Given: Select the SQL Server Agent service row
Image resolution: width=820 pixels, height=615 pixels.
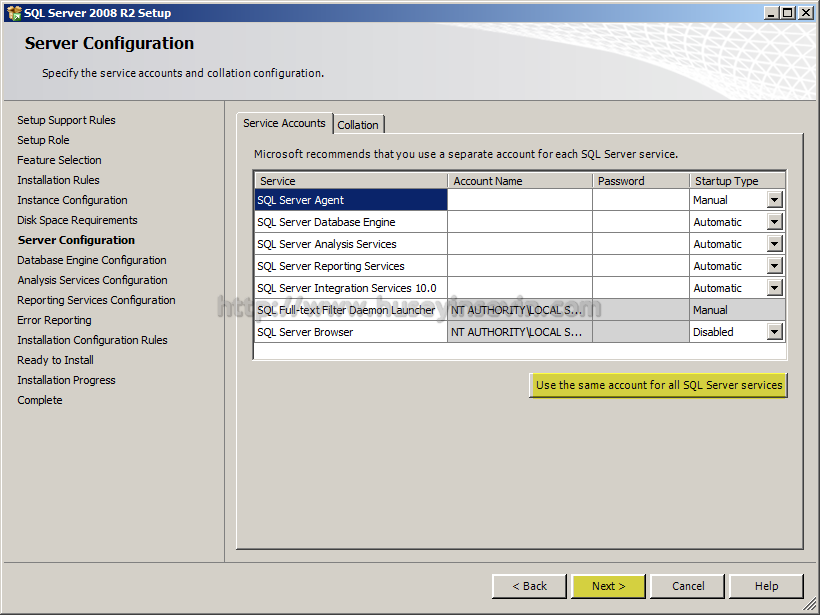Looking at the screenshot, I should point(351,200).
